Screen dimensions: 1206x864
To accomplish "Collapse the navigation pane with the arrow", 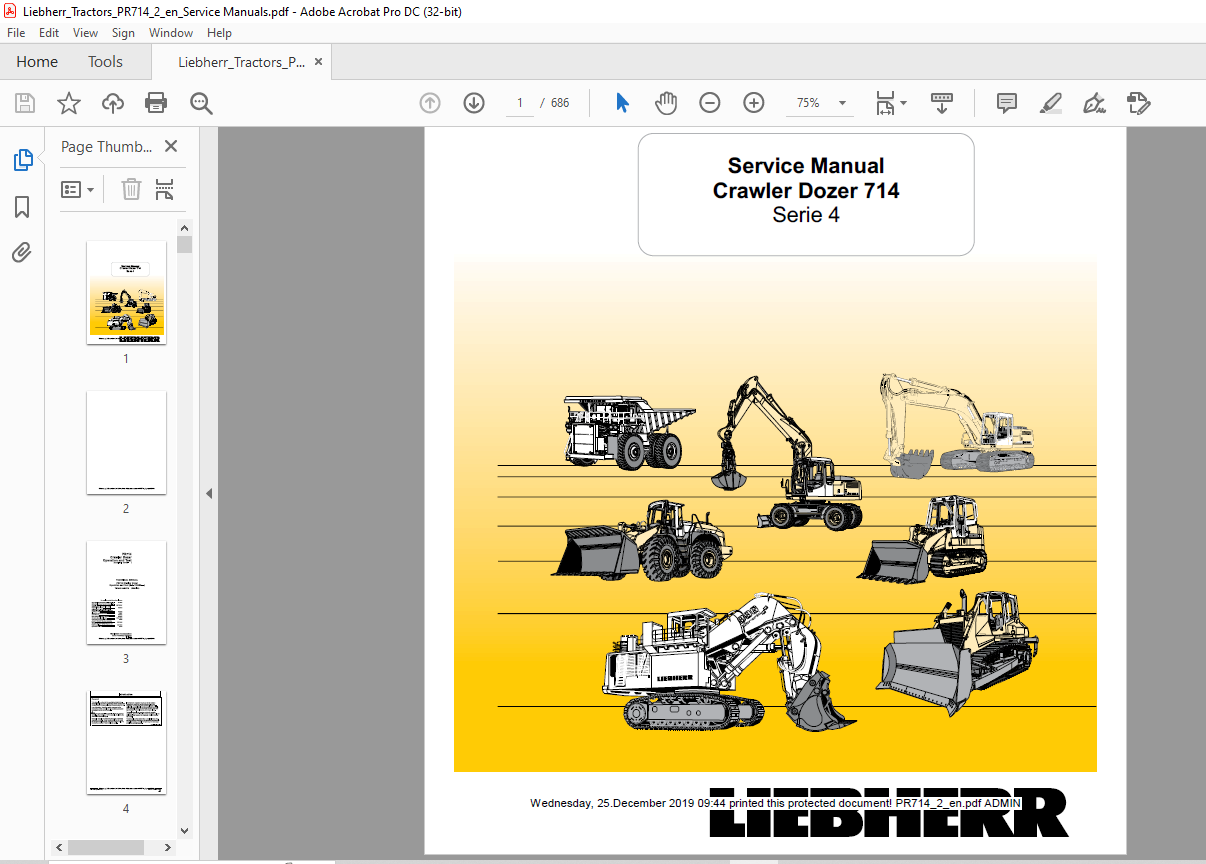I will tap(209, 493).
